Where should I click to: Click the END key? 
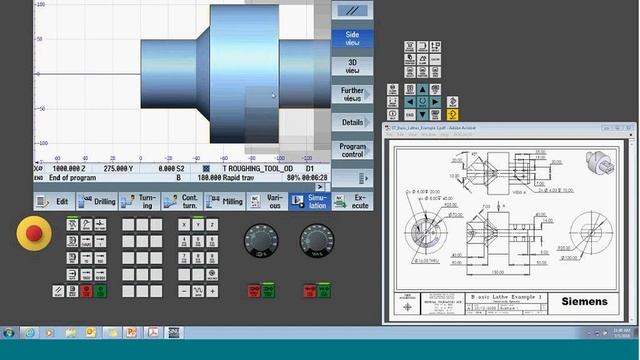tap(410, 114)
